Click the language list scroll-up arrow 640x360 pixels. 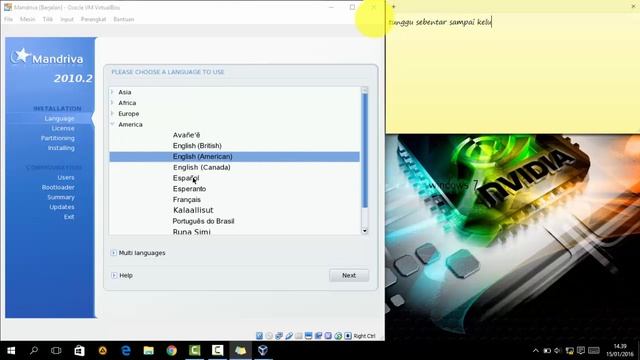(365, 90)
